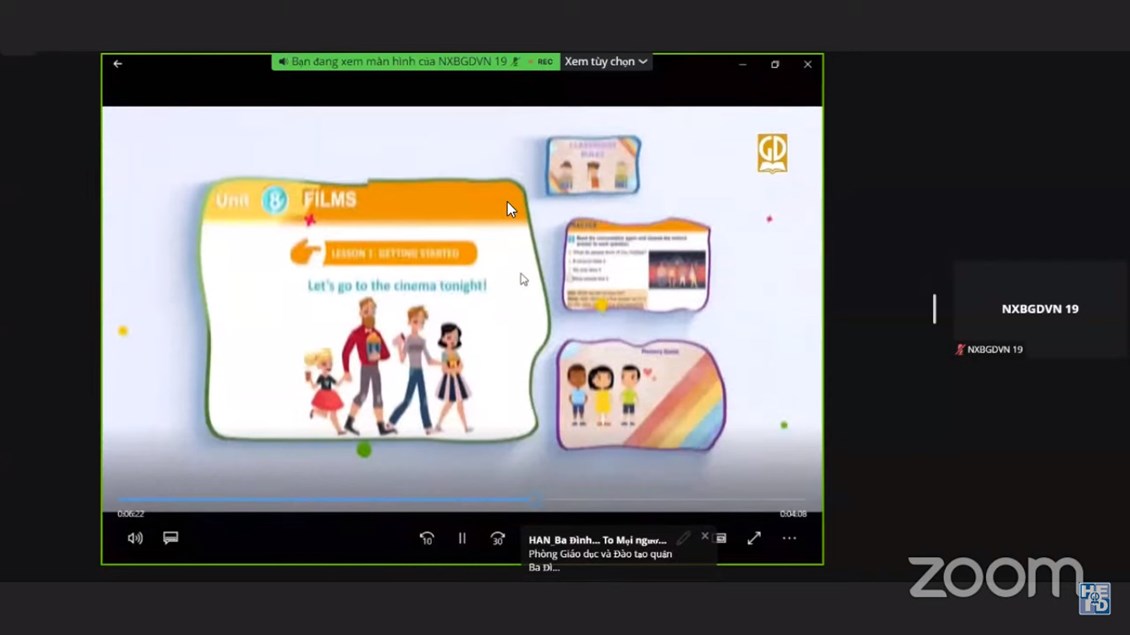Open the subtitles and captions menu
1130x635 pixels.
[x=171, y=538]
